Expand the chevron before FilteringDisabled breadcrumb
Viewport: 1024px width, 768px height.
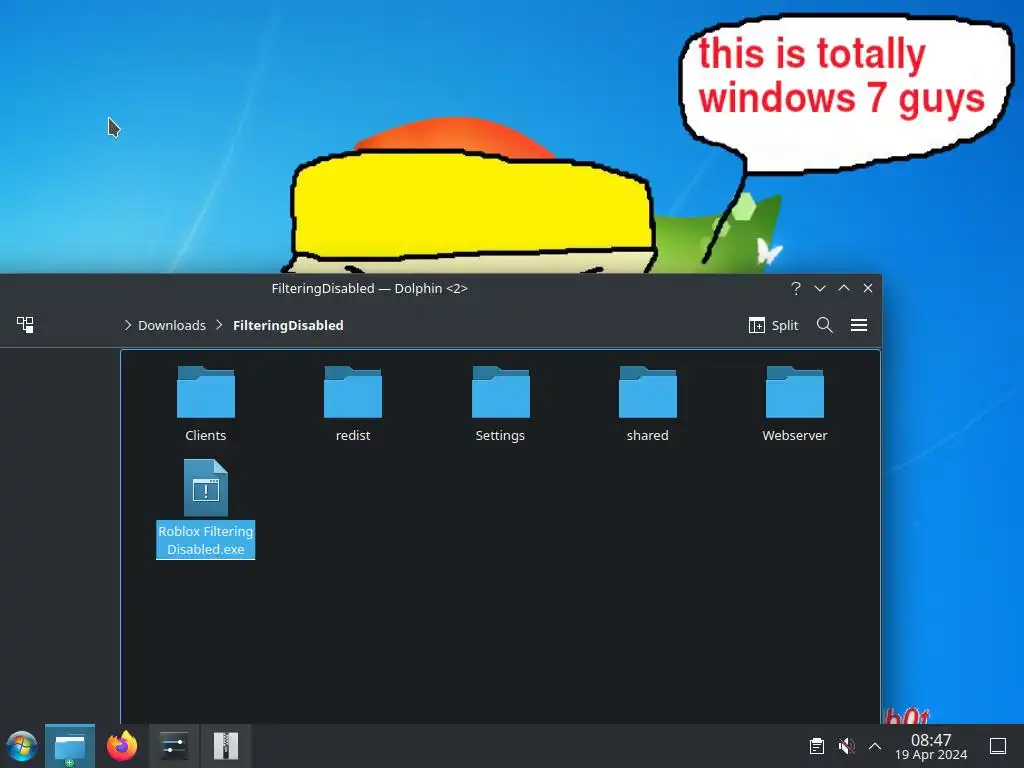219,325
